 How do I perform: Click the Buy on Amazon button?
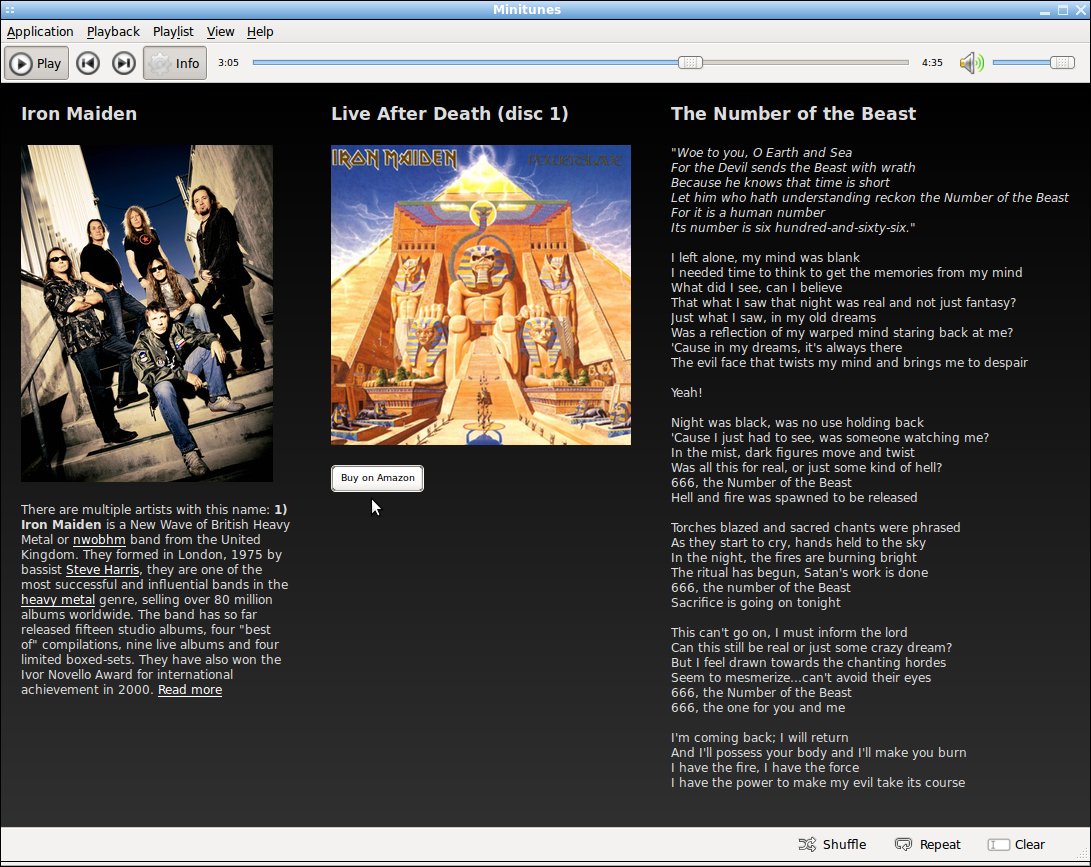[x=377, y=478]
